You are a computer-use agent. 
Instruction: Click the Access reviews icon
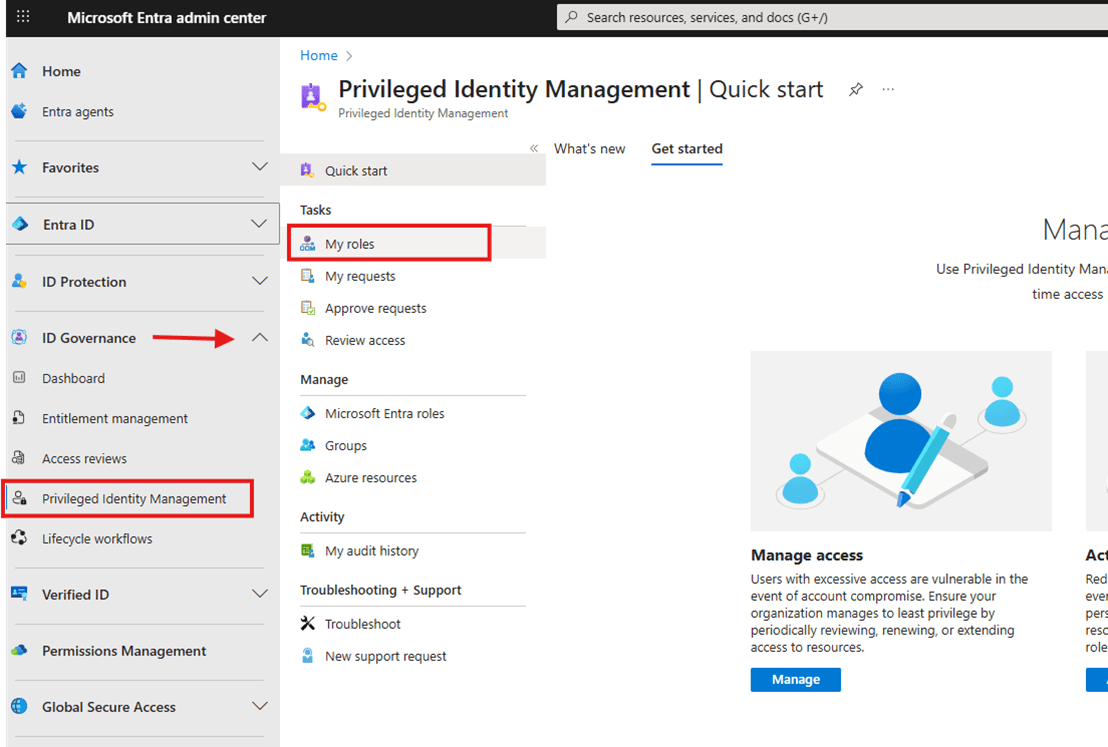coord(19,458)
